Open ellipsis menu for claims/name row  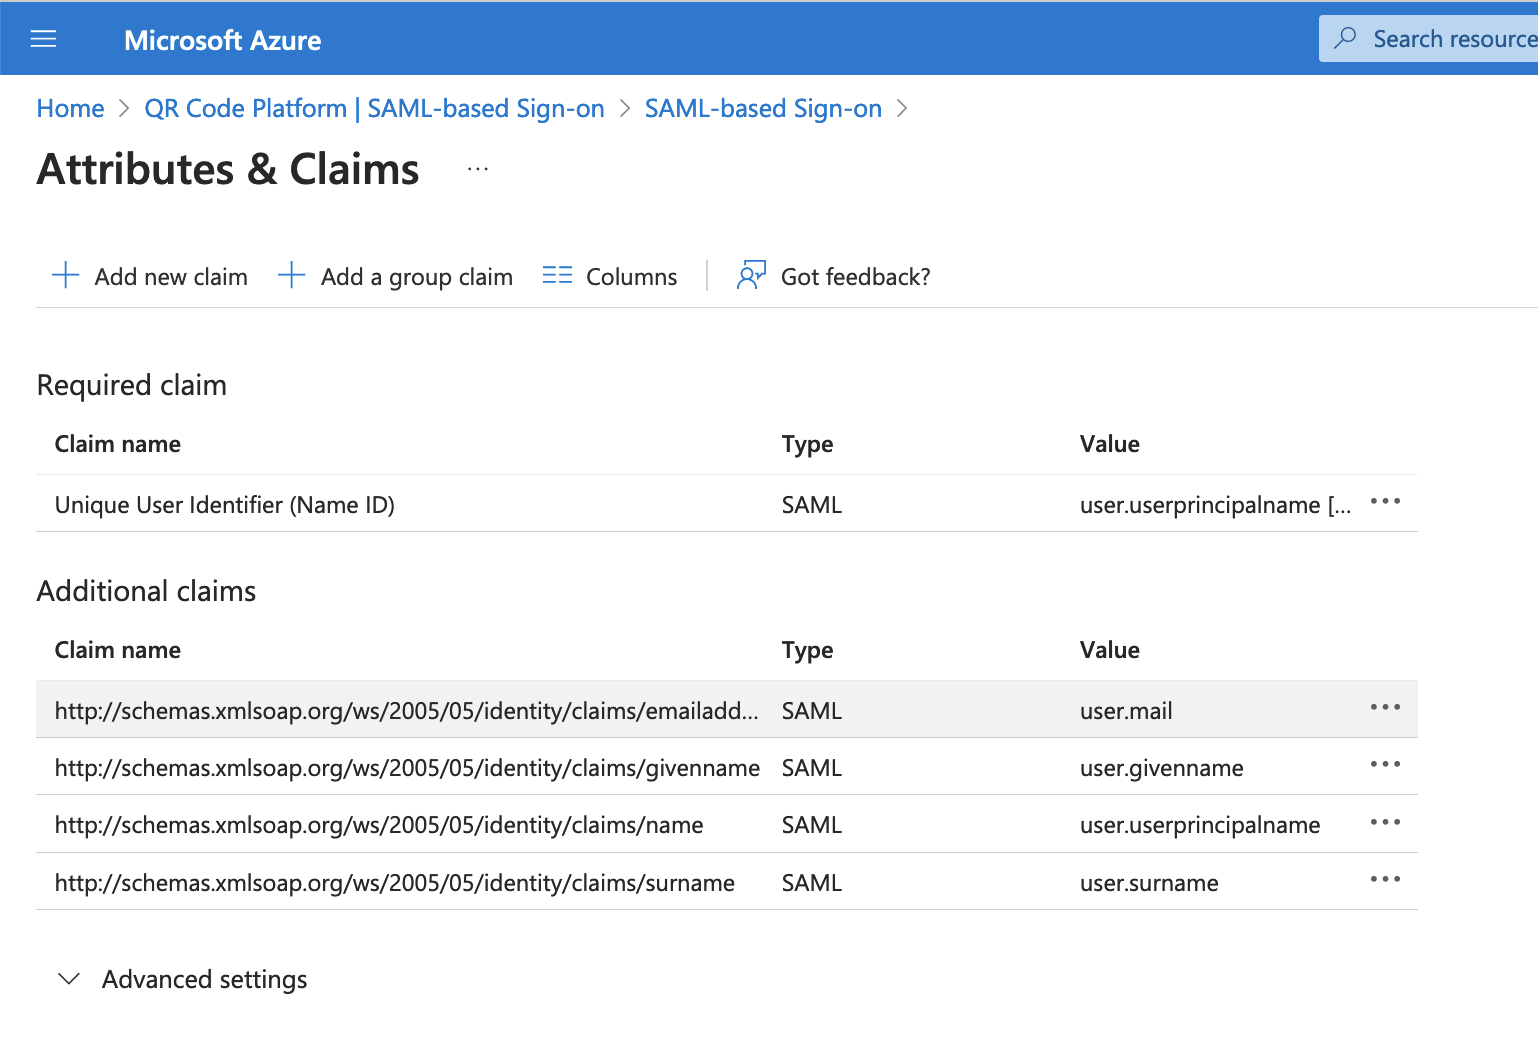tap(1385, 822)
